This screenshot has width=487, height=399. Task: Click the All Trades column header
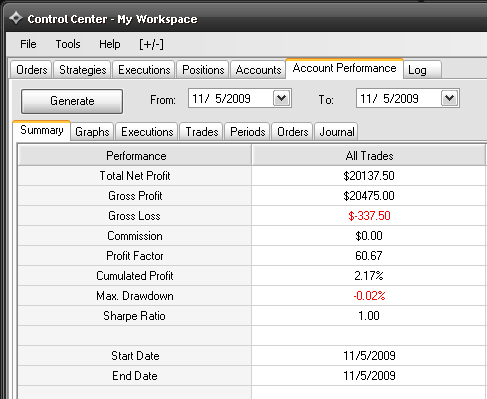[x=369, y=156]
